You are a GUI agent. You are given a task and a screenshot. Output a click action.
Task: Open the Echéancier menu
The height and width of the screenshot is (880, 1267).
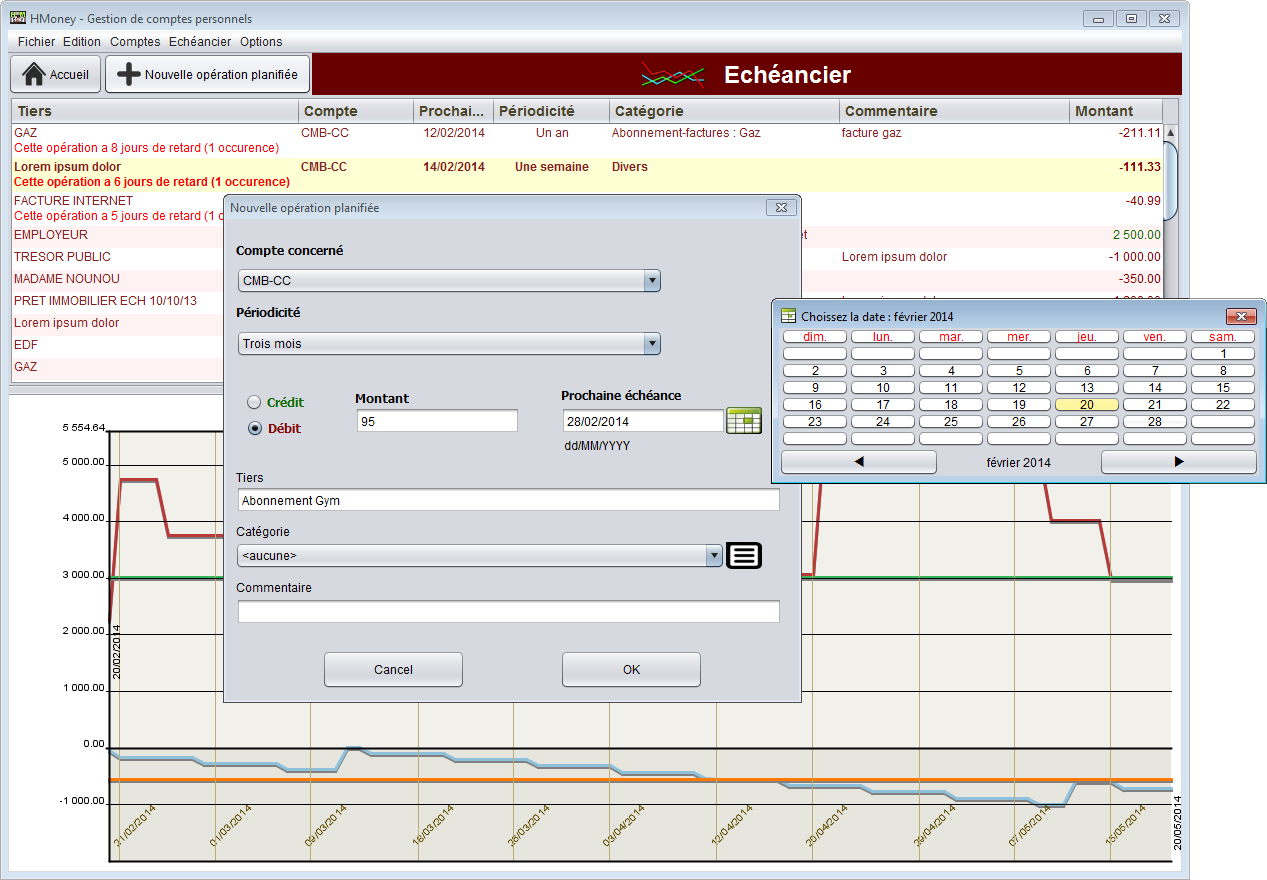point(200,42)
